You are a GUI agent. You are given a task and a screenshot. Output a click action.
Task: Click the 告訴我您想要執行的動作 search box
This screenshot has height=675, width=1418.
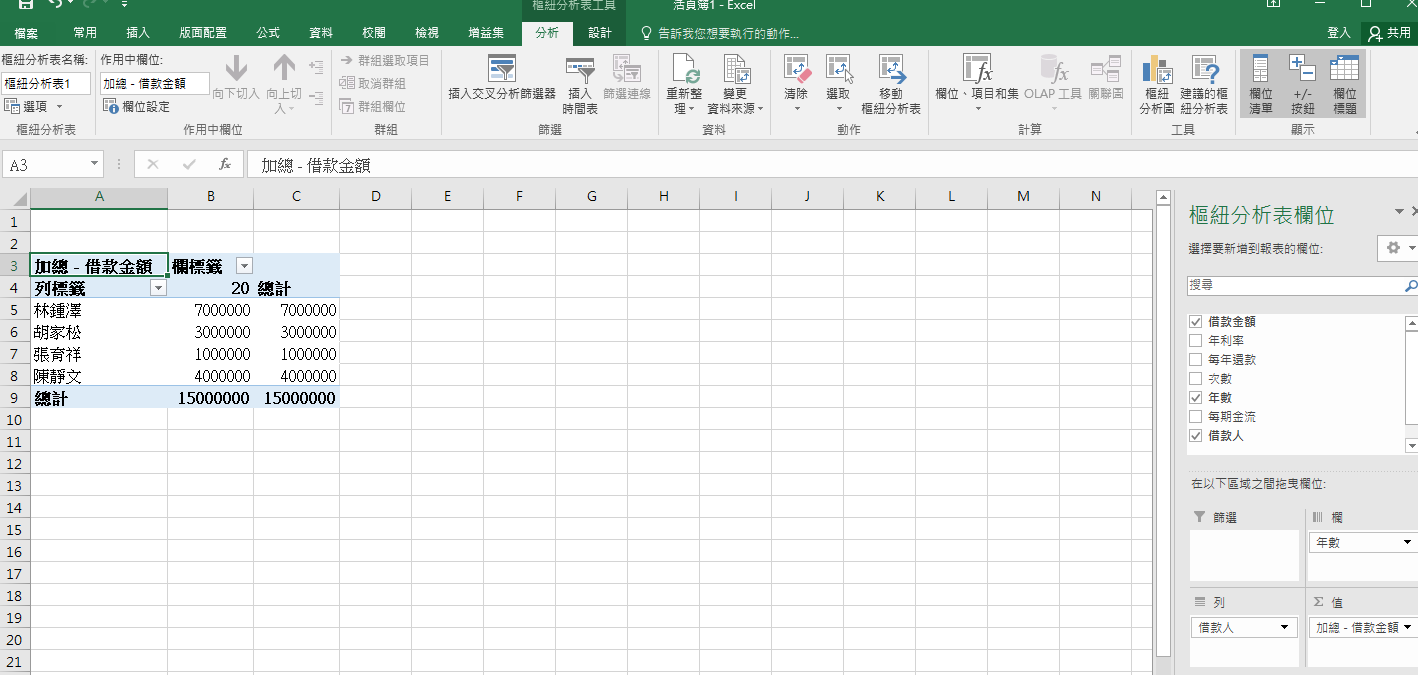pos(720,33)
